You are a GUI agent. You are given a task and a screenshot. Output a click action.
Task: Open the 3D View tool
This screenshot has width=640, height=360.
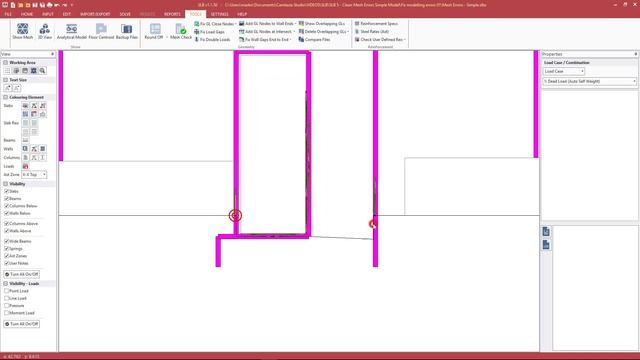pyautogui.click(x=45, y=31)
